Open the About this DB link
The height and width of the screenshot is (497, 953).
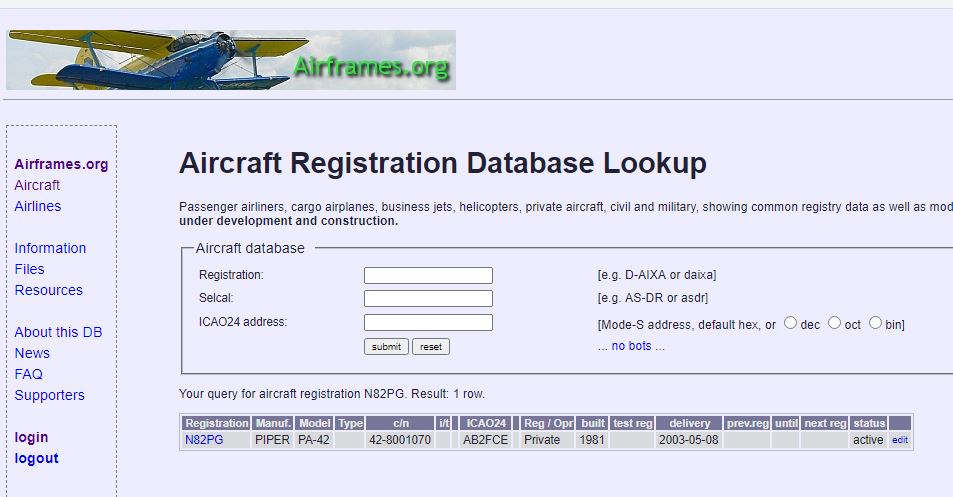tap(58, 332)
